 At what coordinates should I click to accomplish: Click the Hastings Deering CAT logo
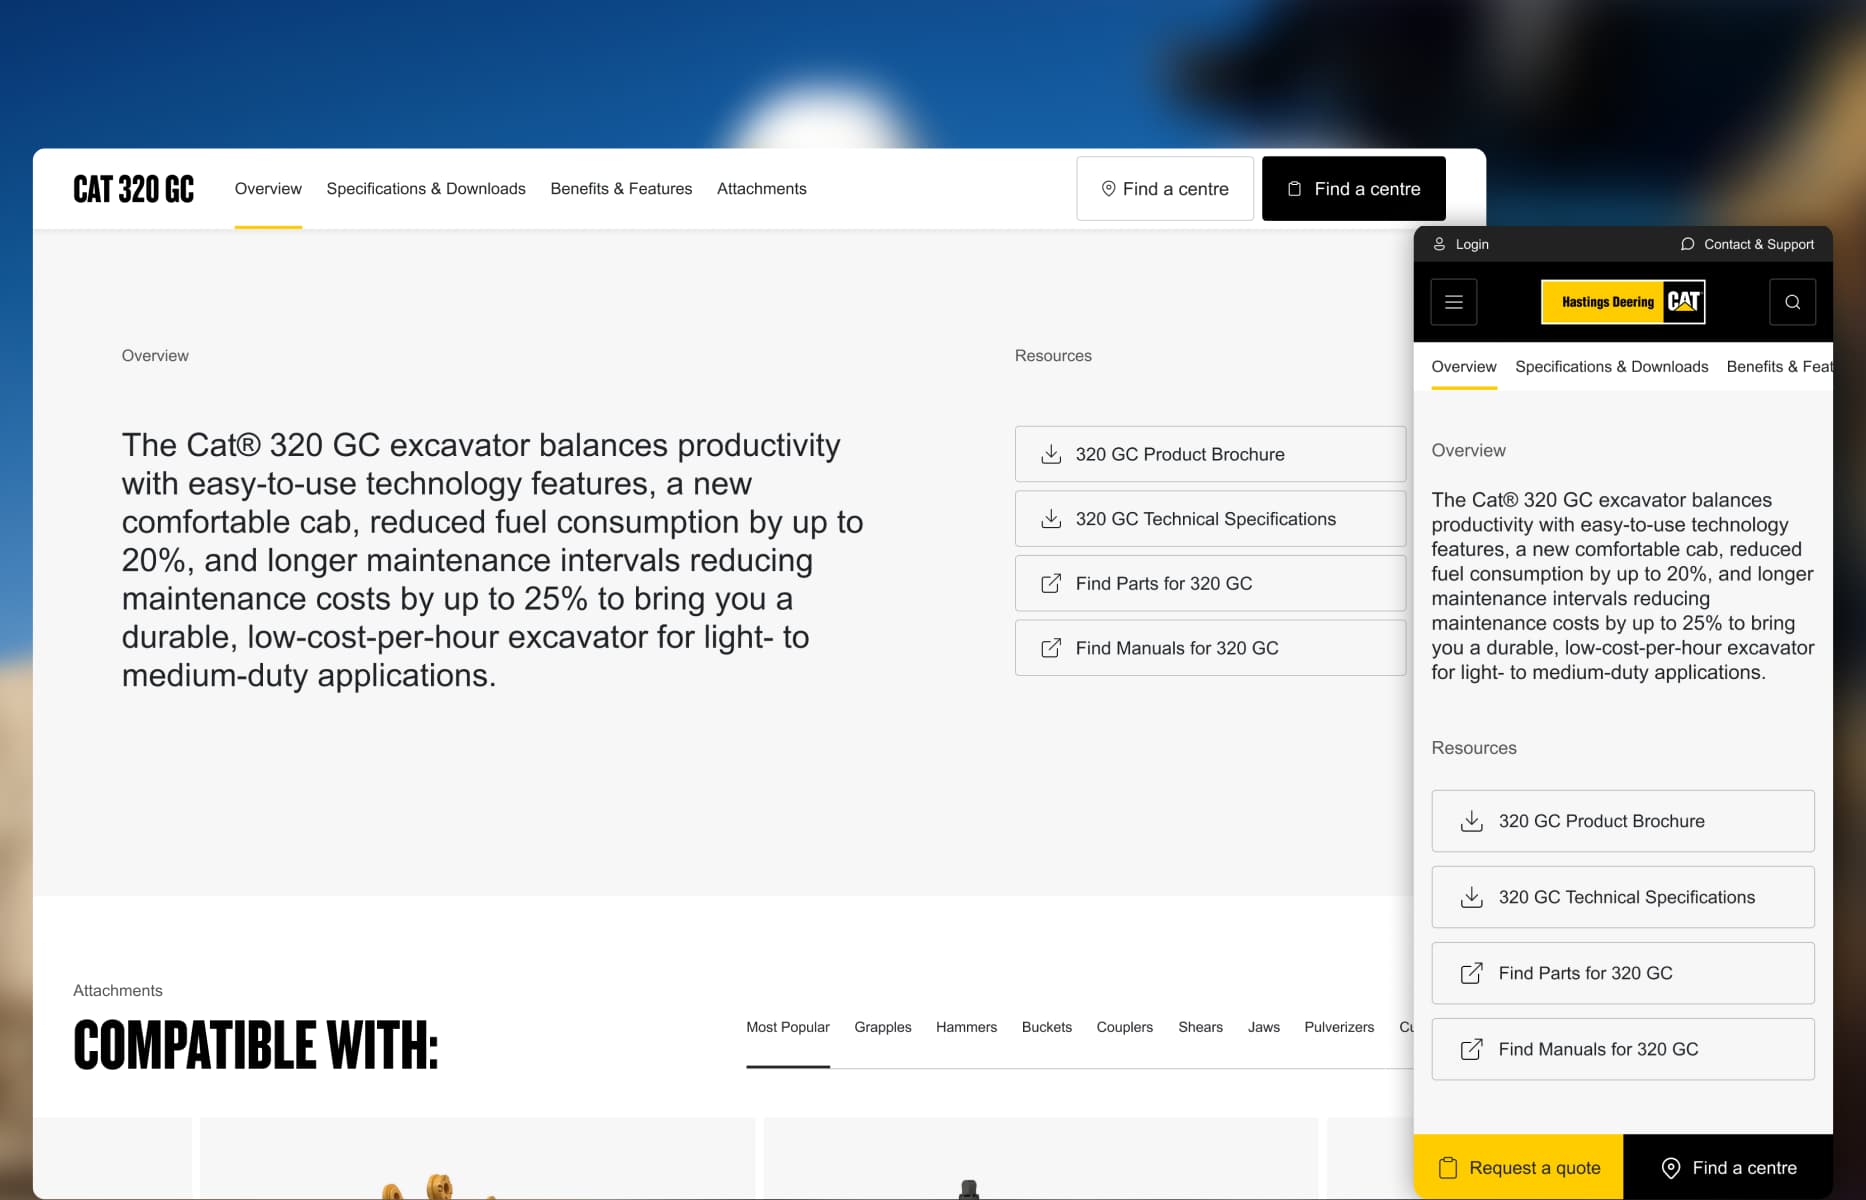tap(1622, 302)
